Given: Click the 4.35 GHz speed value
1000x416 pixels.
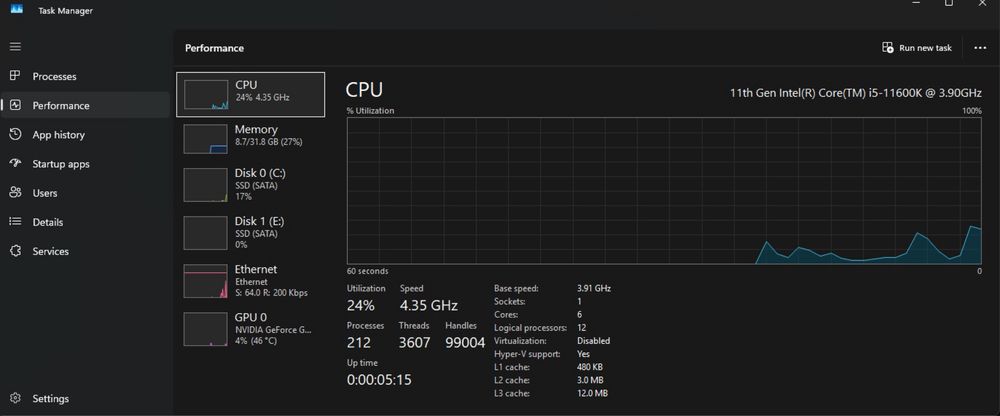Looking at the screenshot, I should [429, 305].
